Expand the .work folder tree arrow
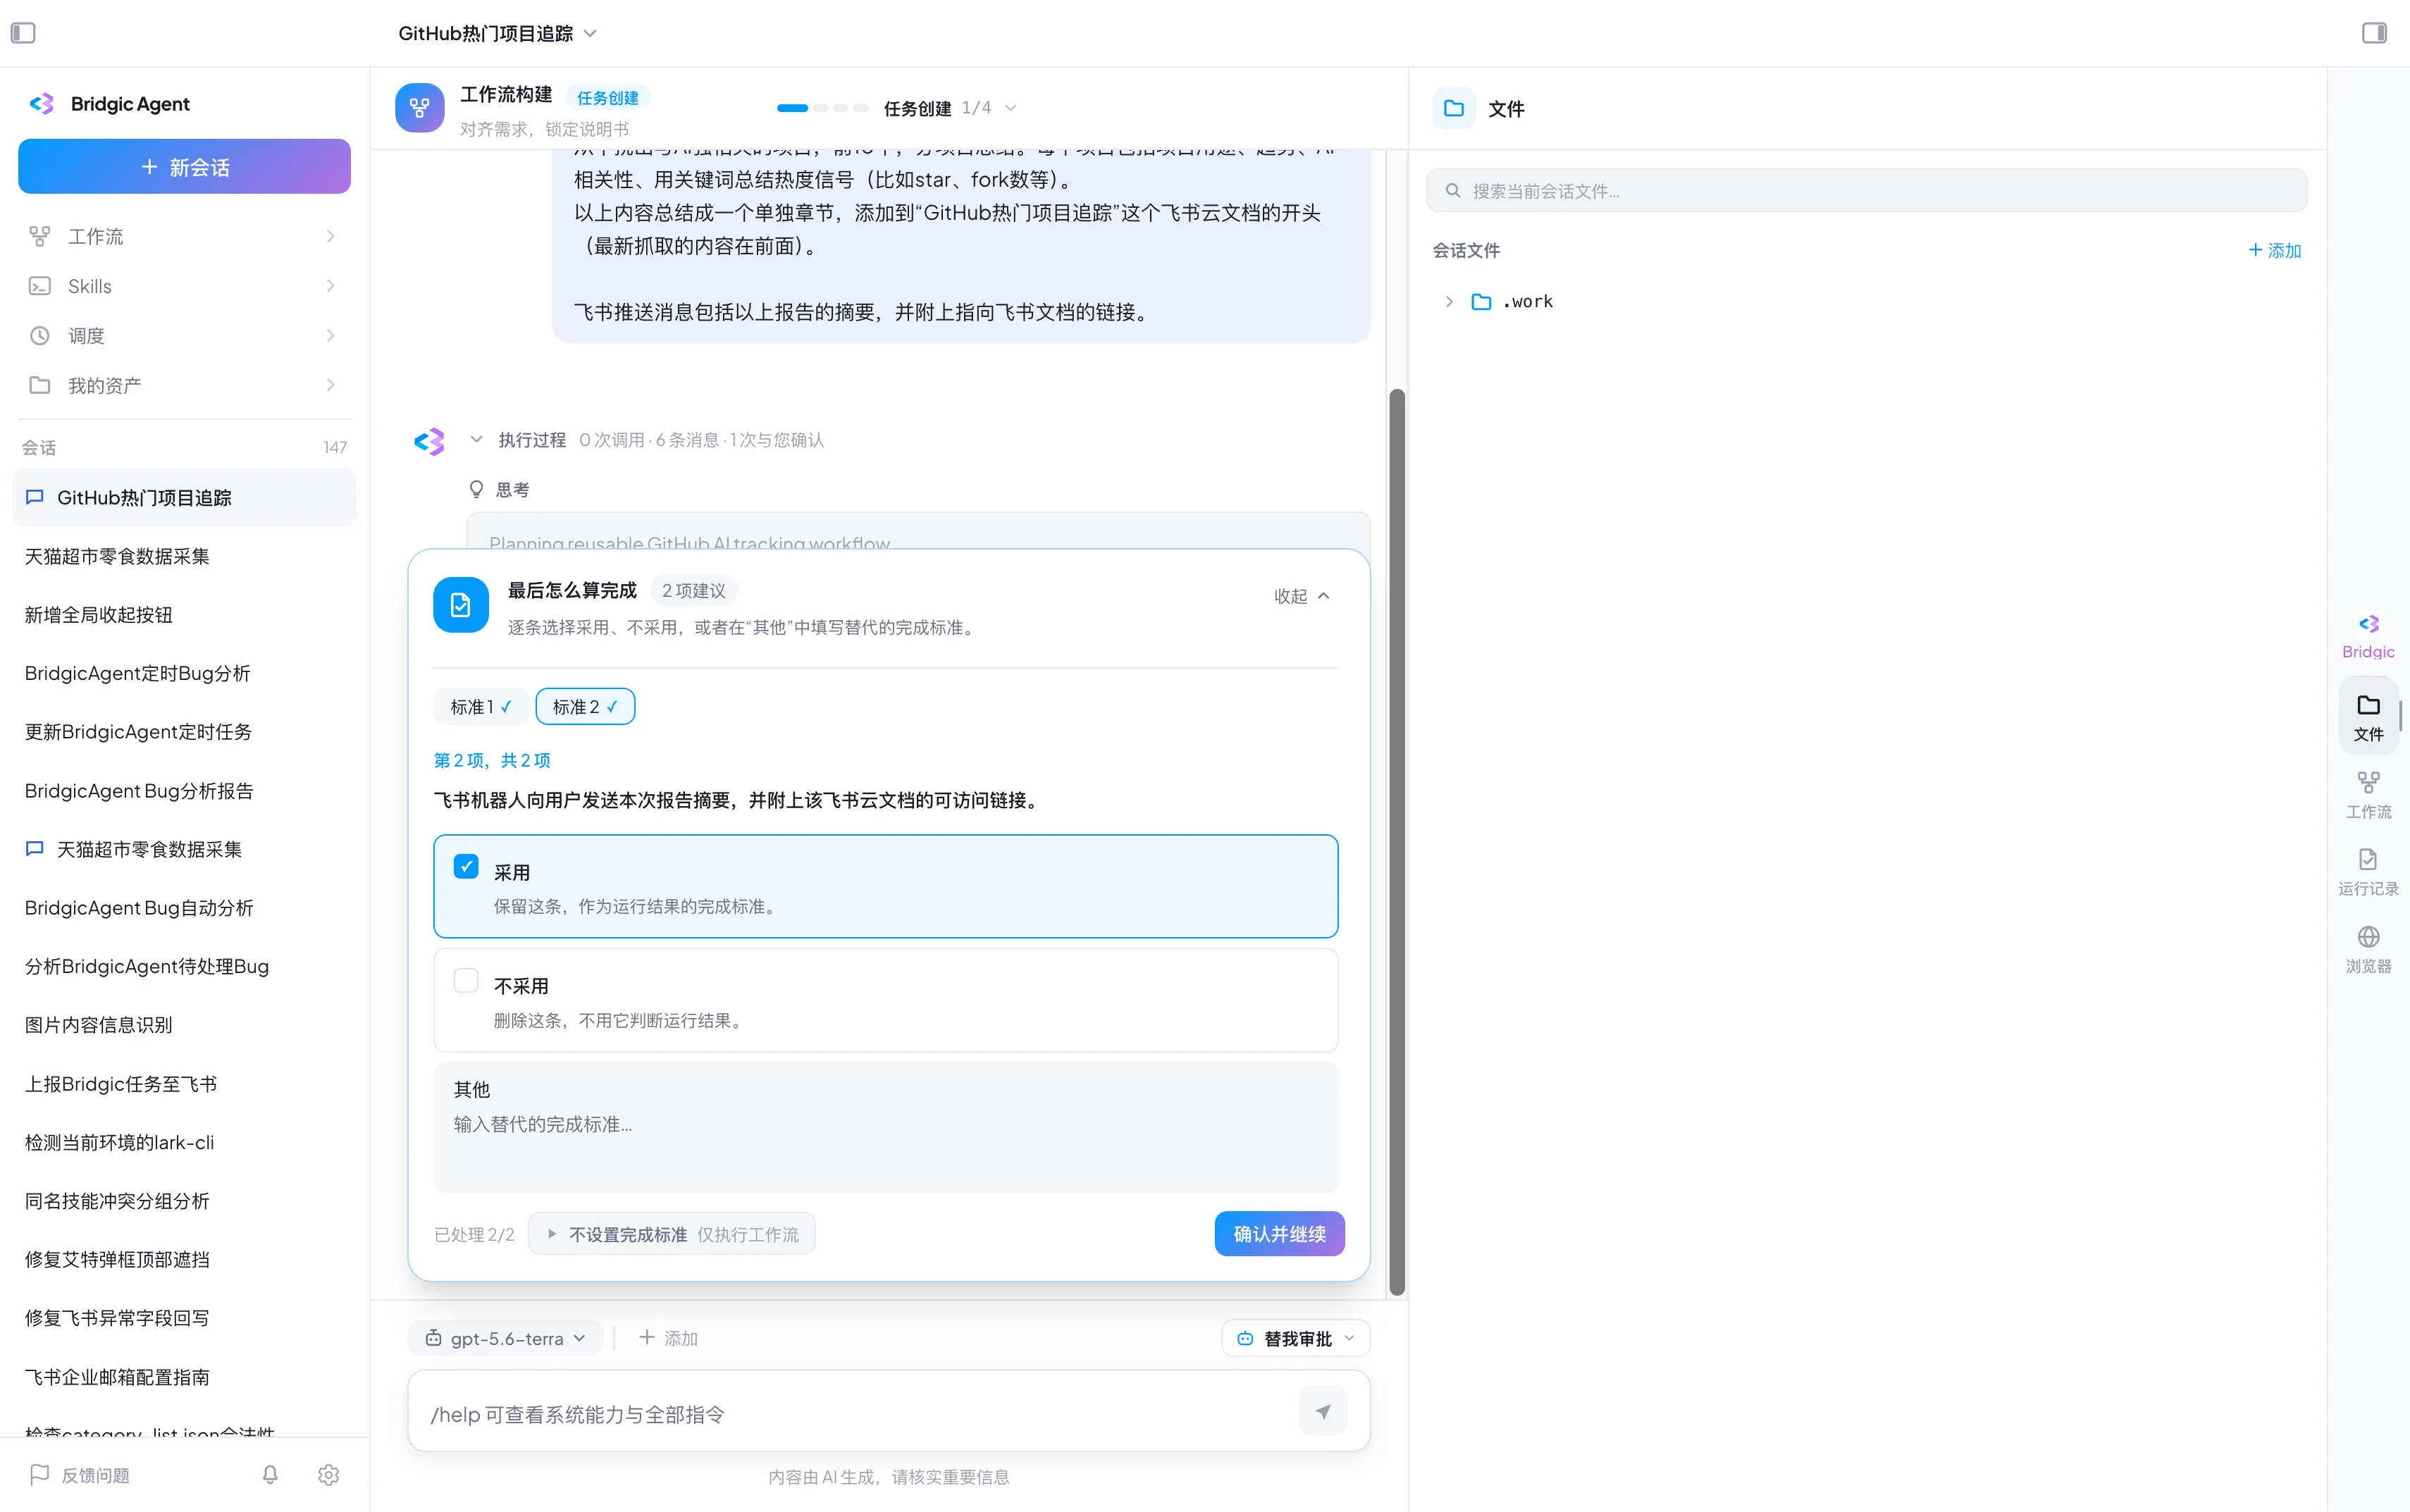Image resolution: width=2410 pixels, height=1512 pixels. (1449, 301)
